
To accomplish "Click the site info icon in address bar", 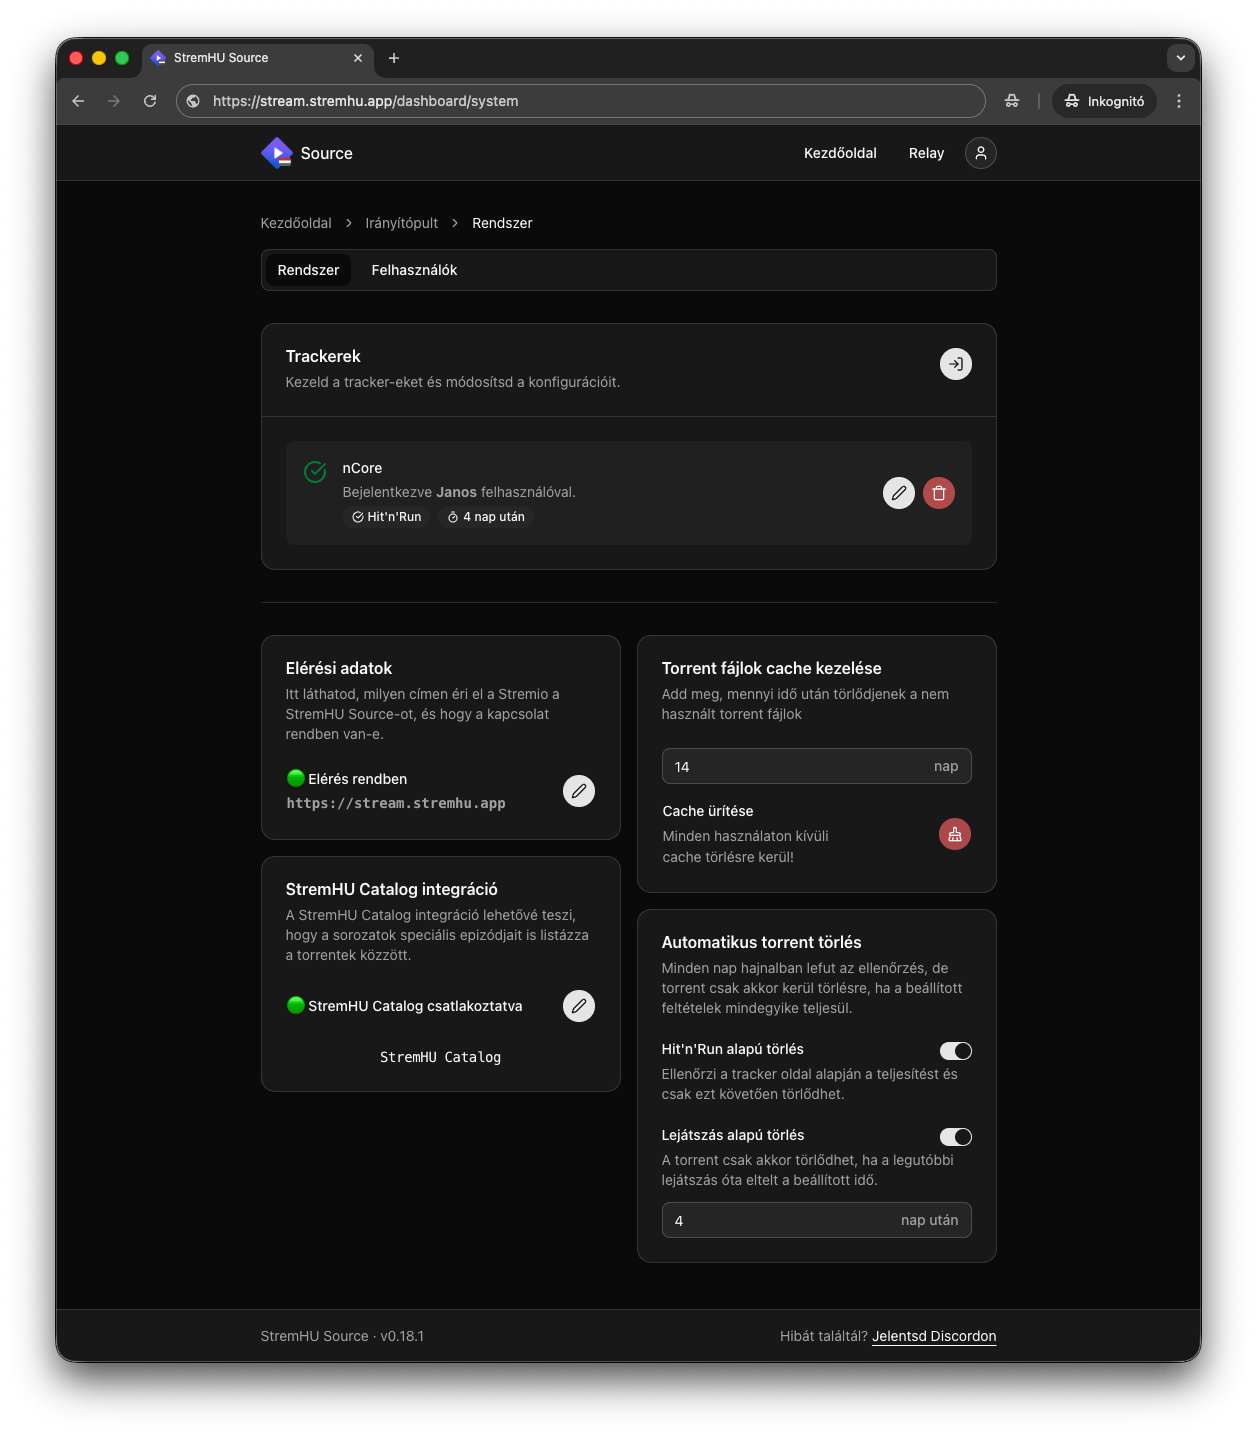I will 194,101.
